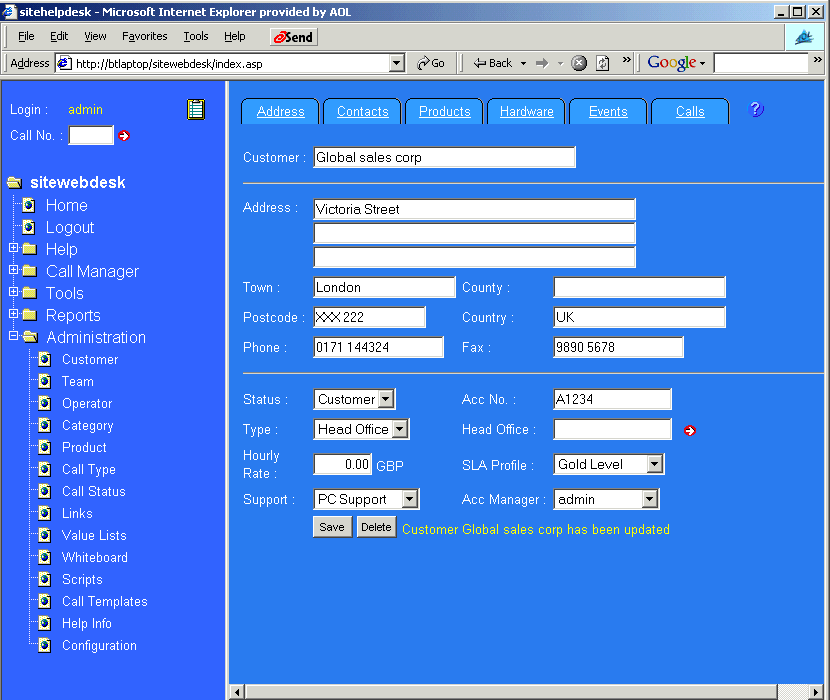Switch to the Contacts tab
Viewport: 830px width, 700px height.
[363, 111]
